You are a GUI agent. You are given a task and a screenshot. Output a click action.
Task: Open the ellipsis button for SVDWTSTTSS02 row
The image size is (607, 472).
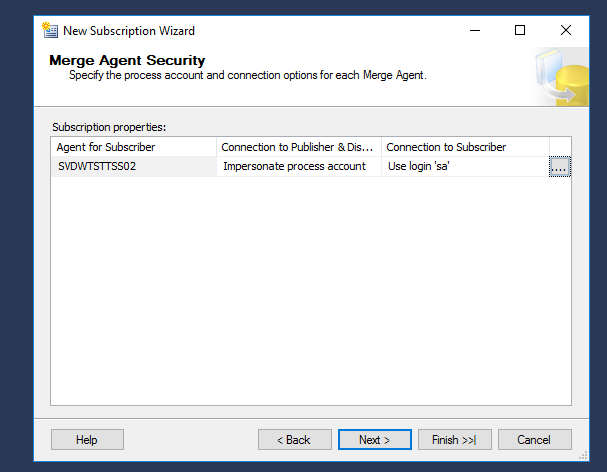(x=560, y=166)
